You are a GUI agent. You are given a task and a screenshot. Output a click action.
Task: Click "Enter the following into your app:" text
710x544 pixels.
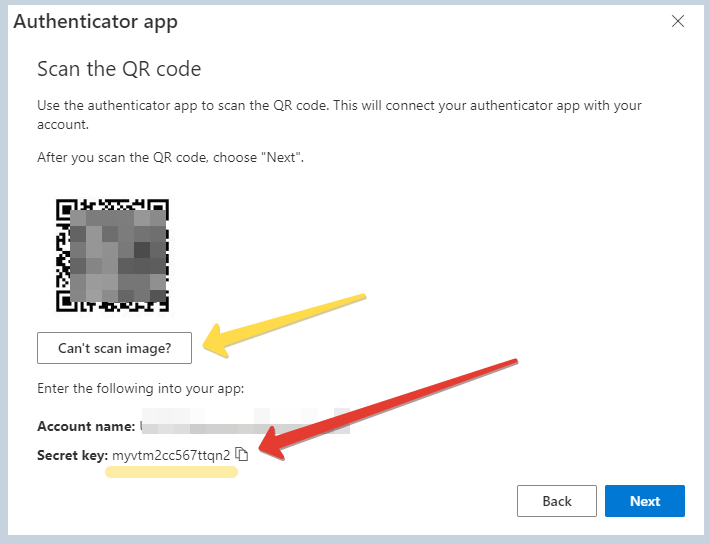(141, 387)
